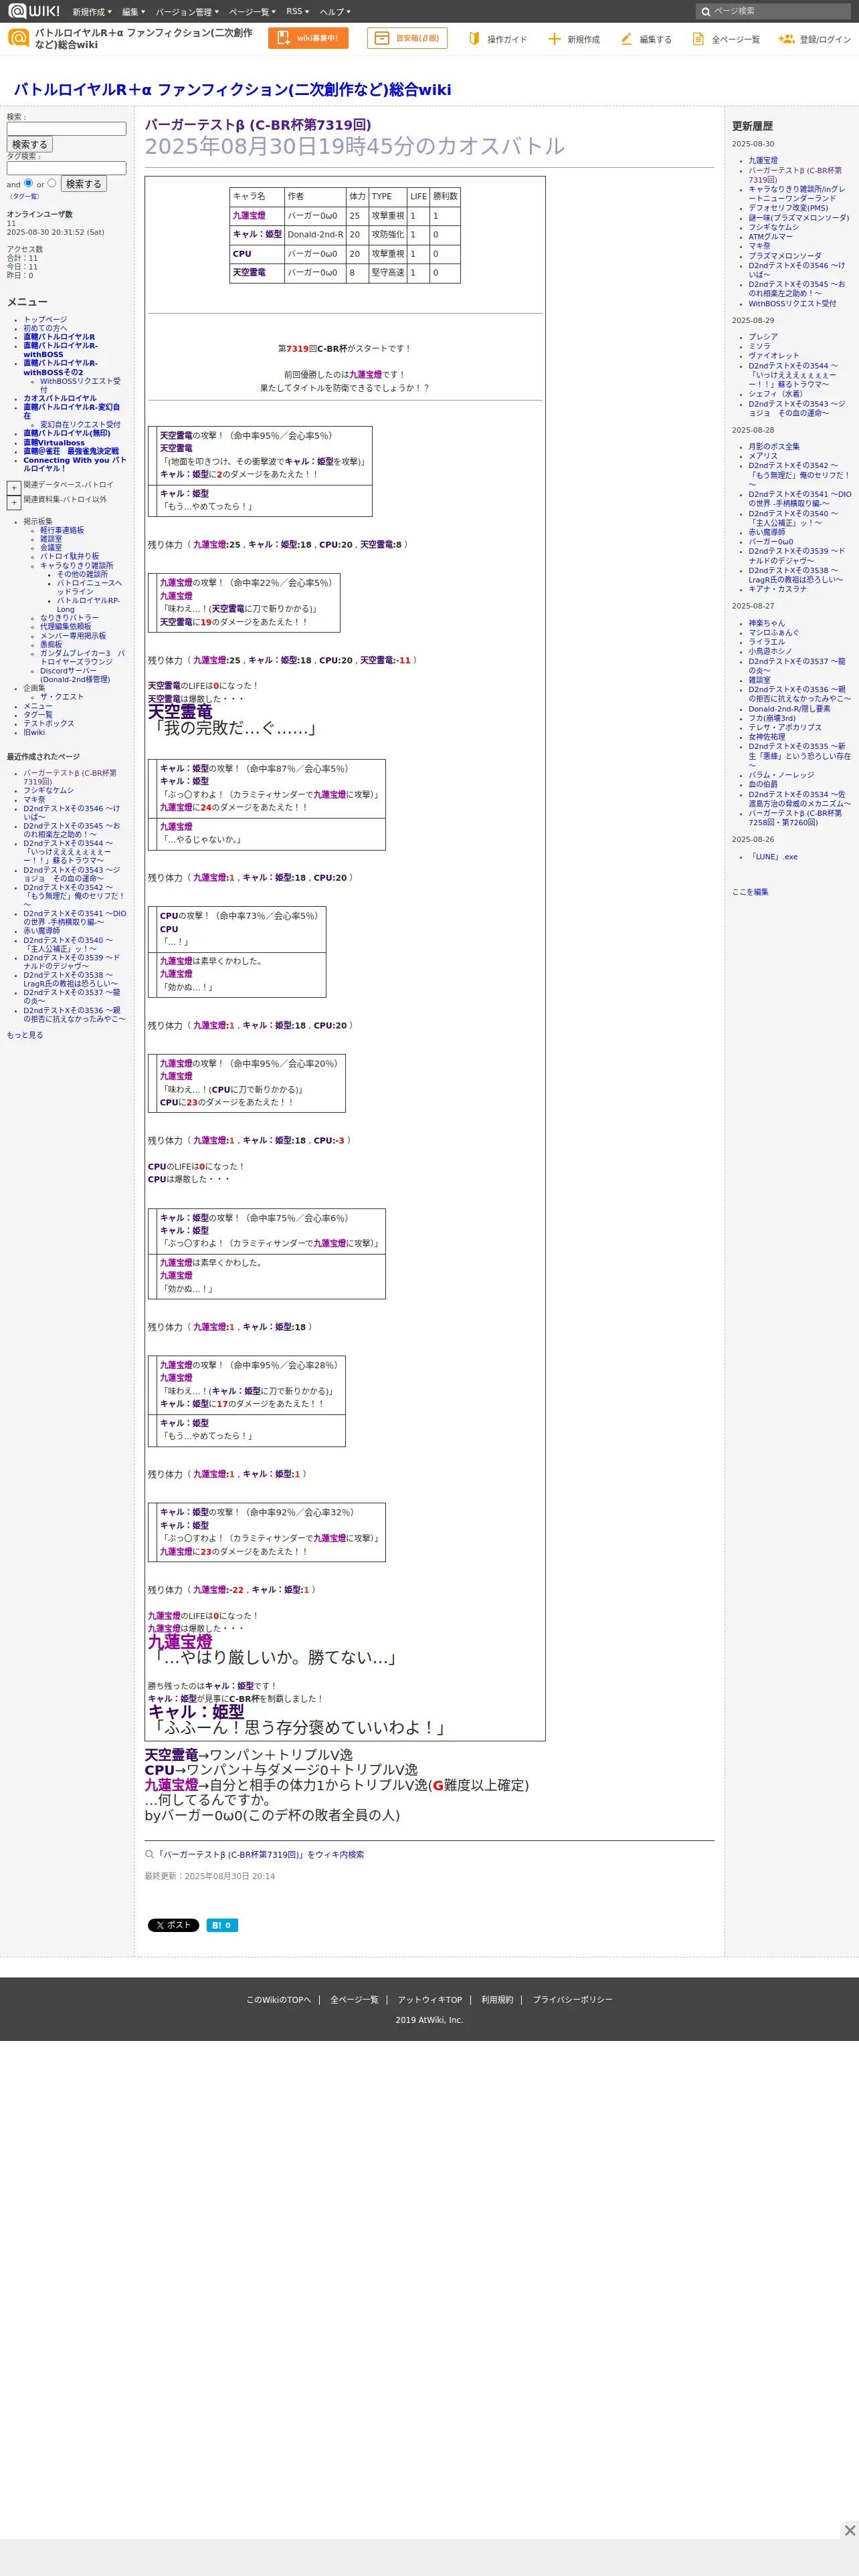Click in the タグ検索 text field

click(x=66, y=168)
